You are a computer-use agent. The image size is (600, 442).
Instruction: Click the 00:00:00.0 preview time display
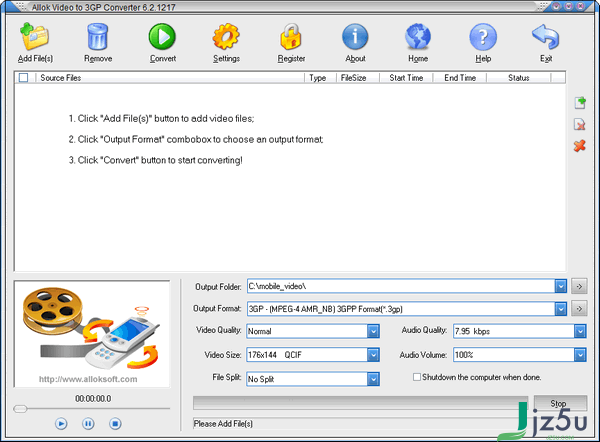93,399
